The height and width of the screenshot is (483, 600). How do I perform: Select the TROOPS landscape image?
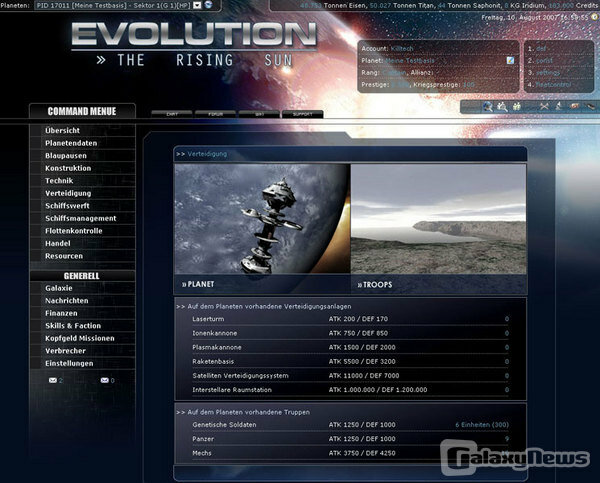pyautogui.click(x=439, y=219)
